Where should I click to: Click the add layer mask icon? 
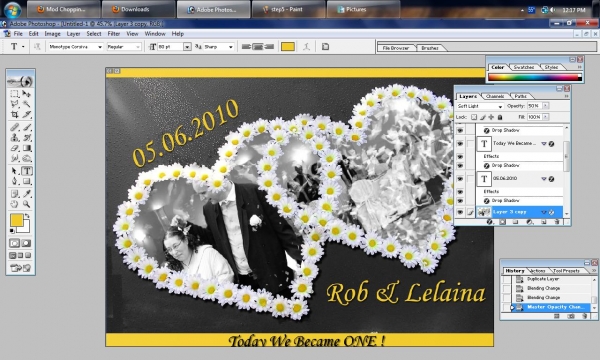[502, 222]
